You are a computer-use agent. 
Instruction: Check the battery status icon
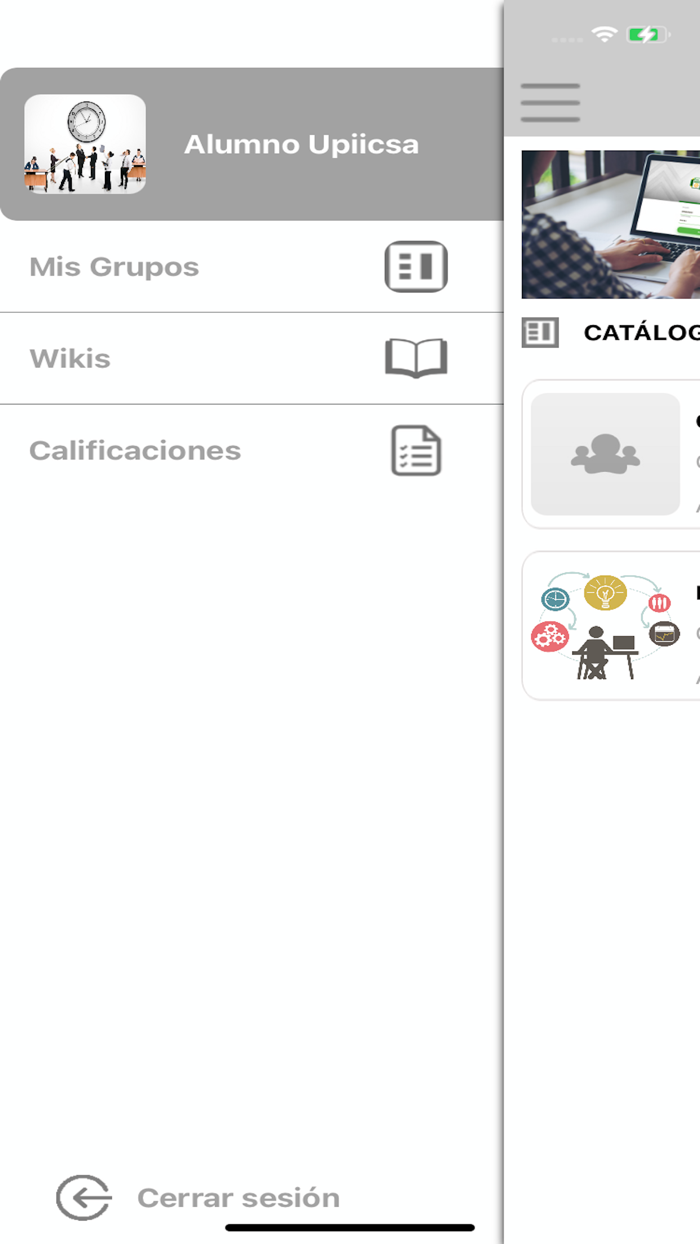coord(648,35)
